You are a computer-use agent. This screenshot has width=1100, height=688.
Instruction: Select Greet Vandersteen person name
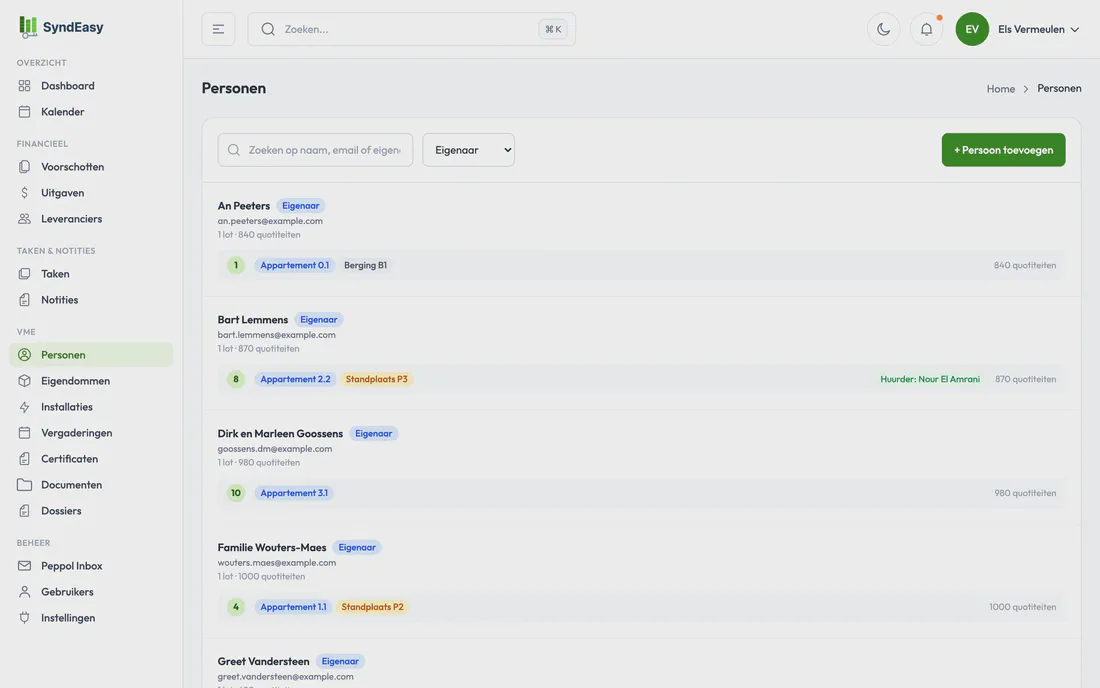tap(263, 661)
